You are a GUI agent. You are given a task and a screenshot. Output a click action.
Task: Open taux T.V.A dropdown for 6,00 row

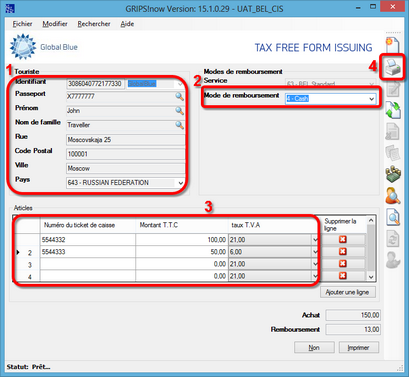point(315,252)
